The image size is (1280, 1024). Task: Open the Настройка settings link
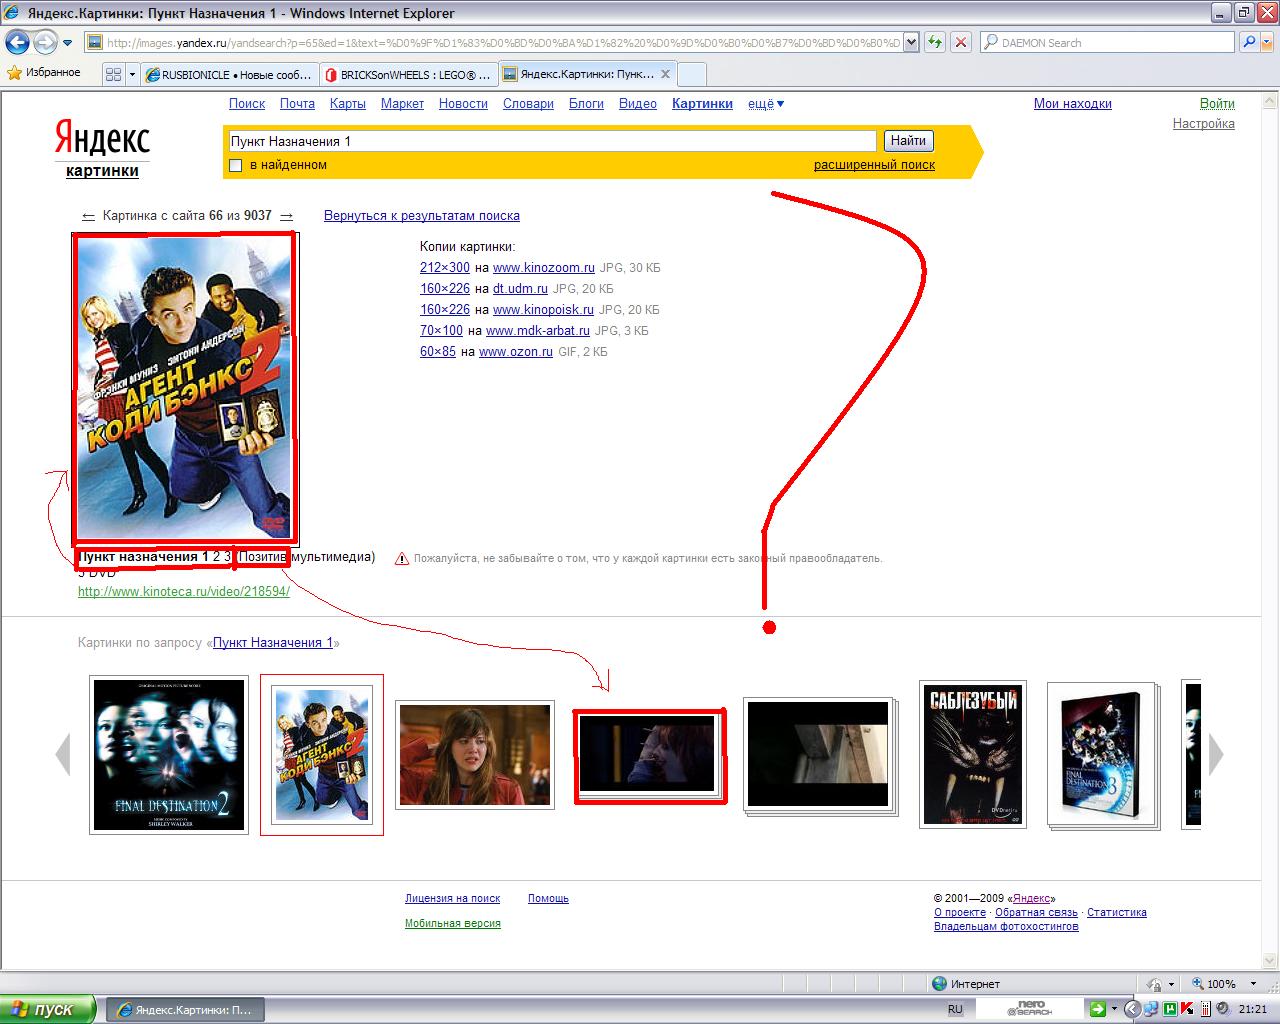click(x=1204, y=124)
